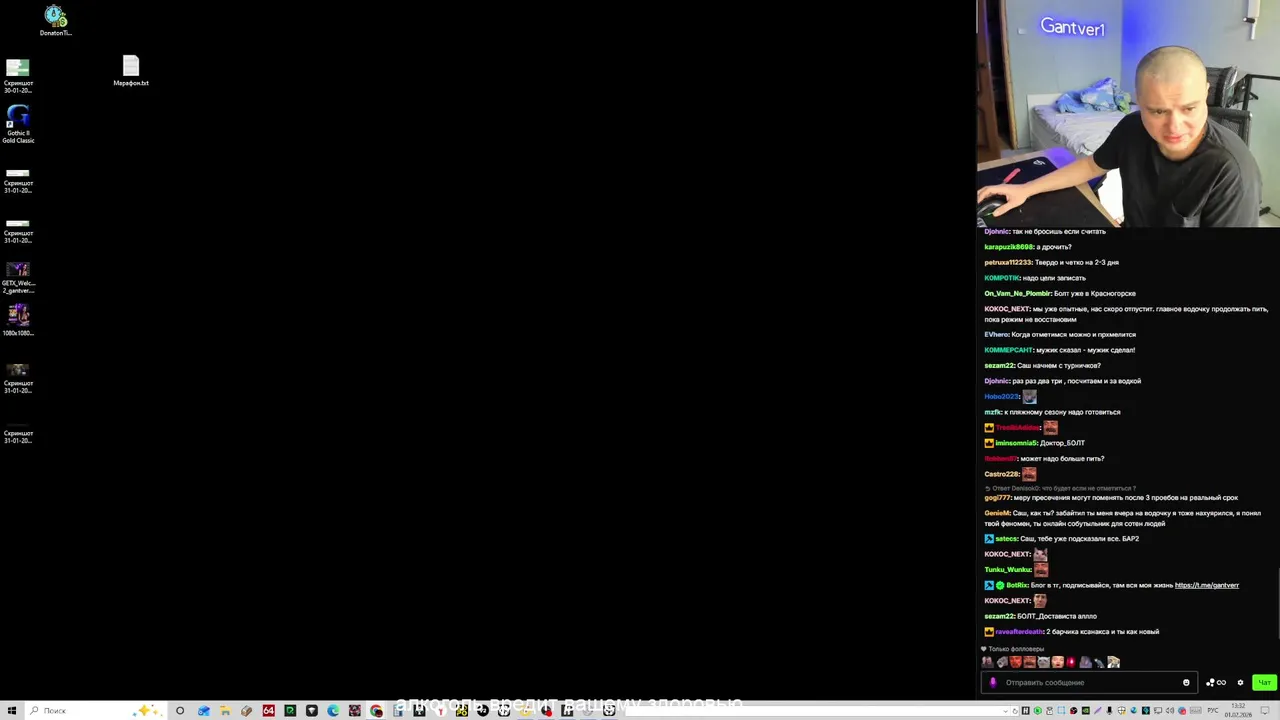Expand hidden system tray icons chevron
This screenshot has height=720, width=1280.
[1005, 710]
